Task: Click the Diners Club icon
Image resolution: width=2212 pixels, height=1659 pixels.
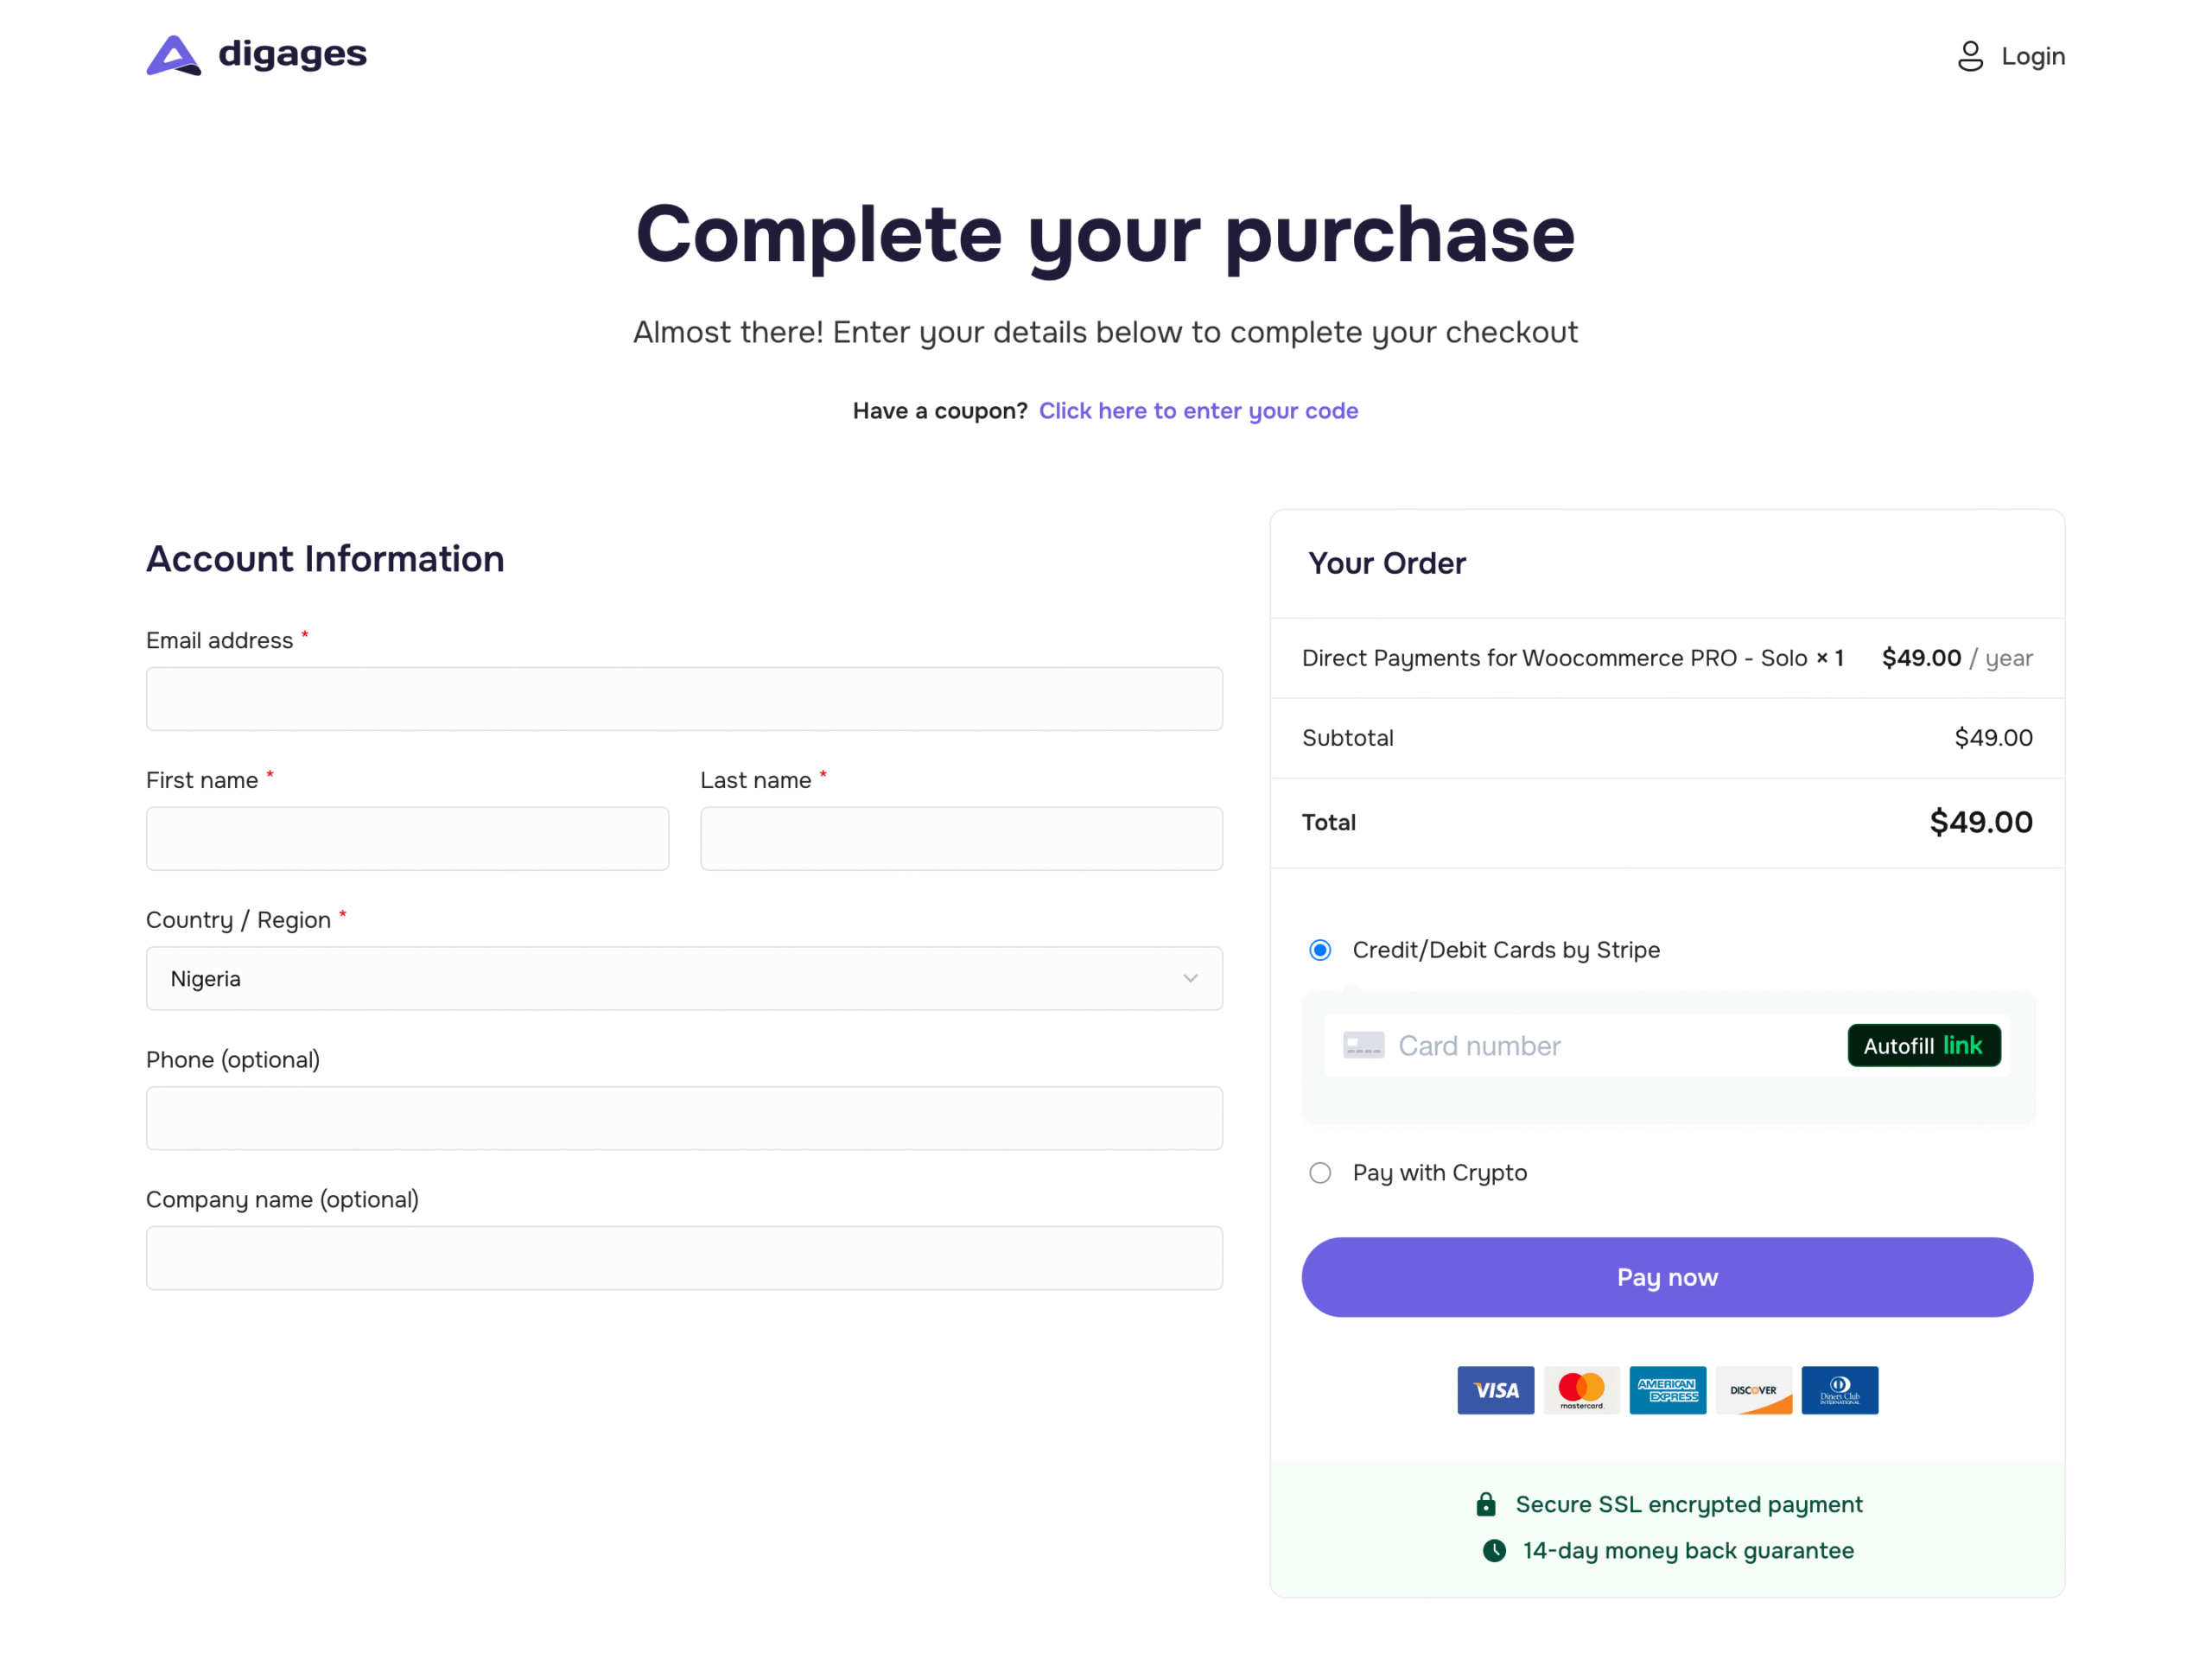Action: [1839, 1389]
